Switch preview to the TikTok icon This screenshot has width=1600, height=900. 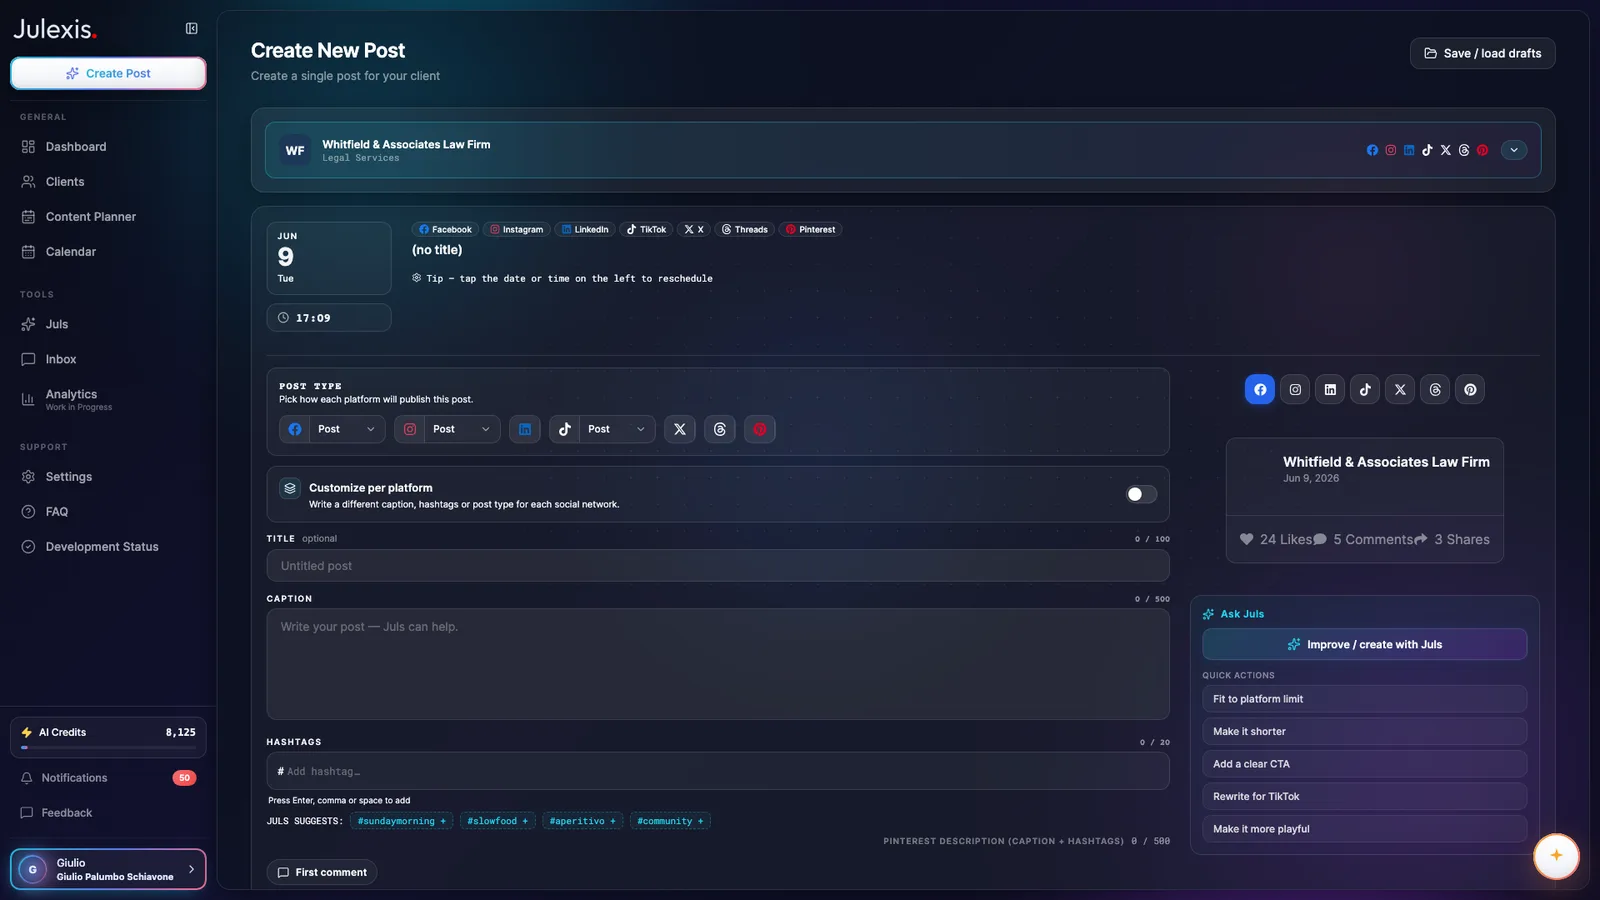(x=1365, y=390)
